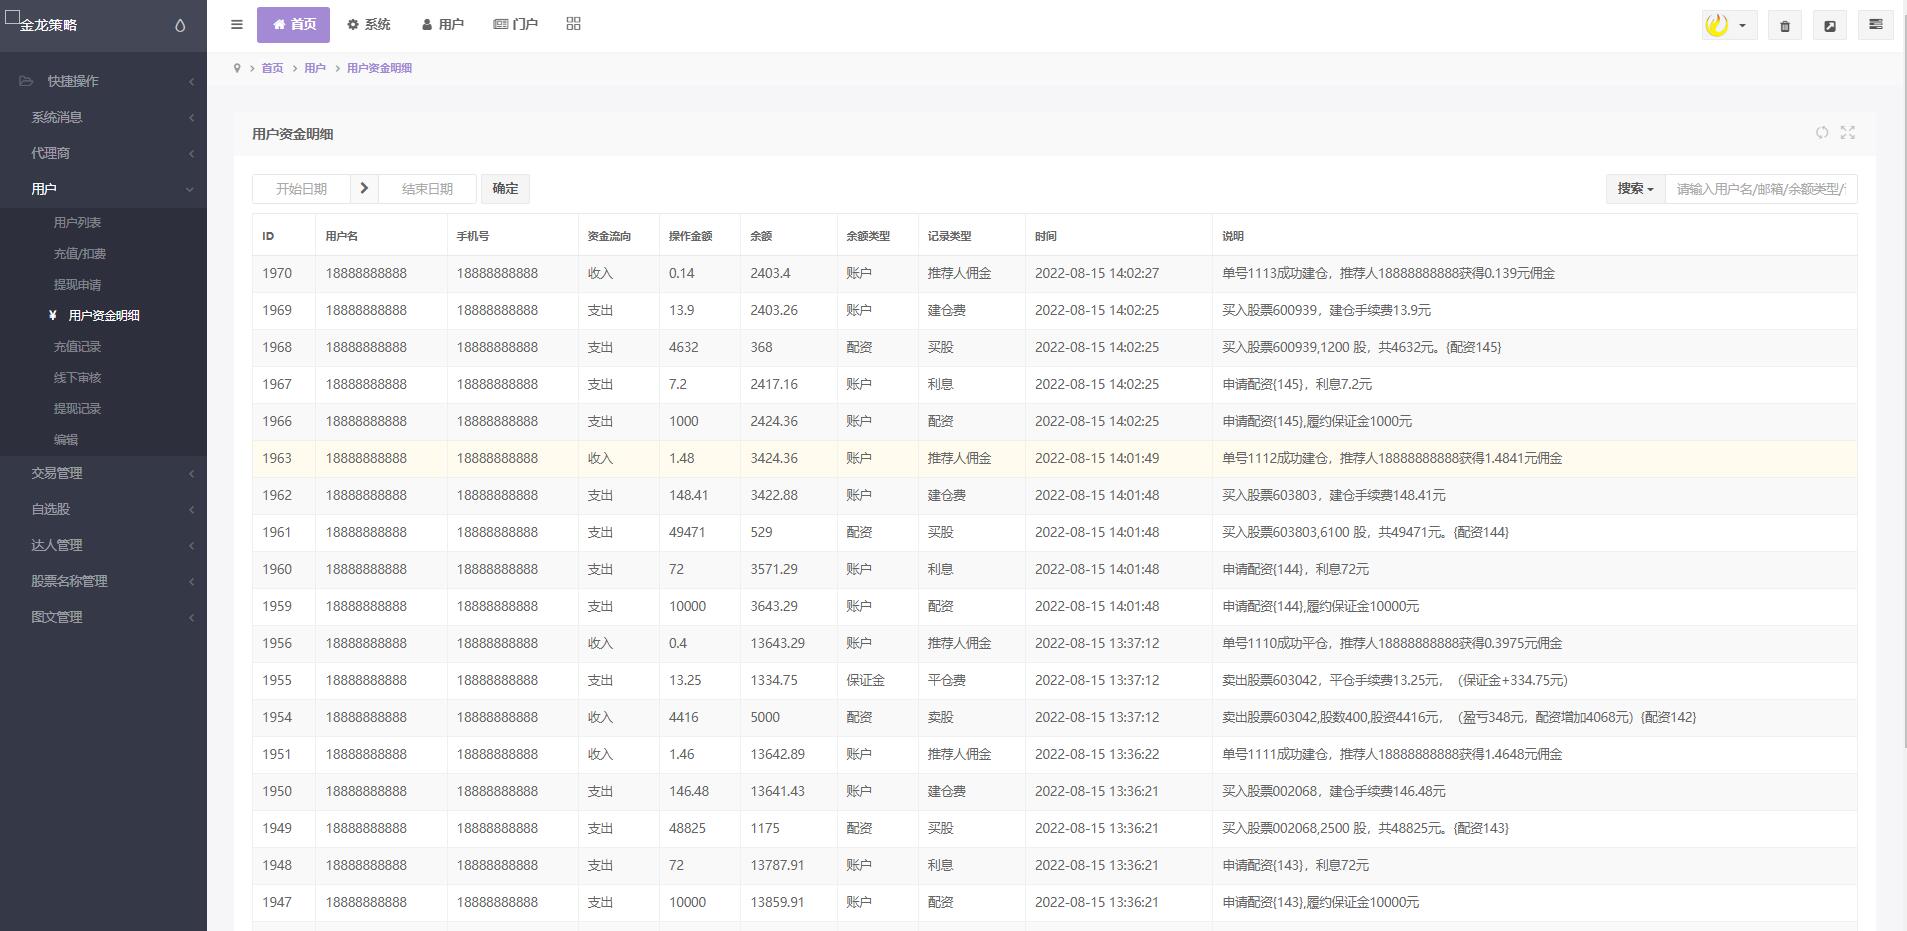Open the 搜索 dropdown button
The width and height of the screenshot is (1907, 931).
1635,189
